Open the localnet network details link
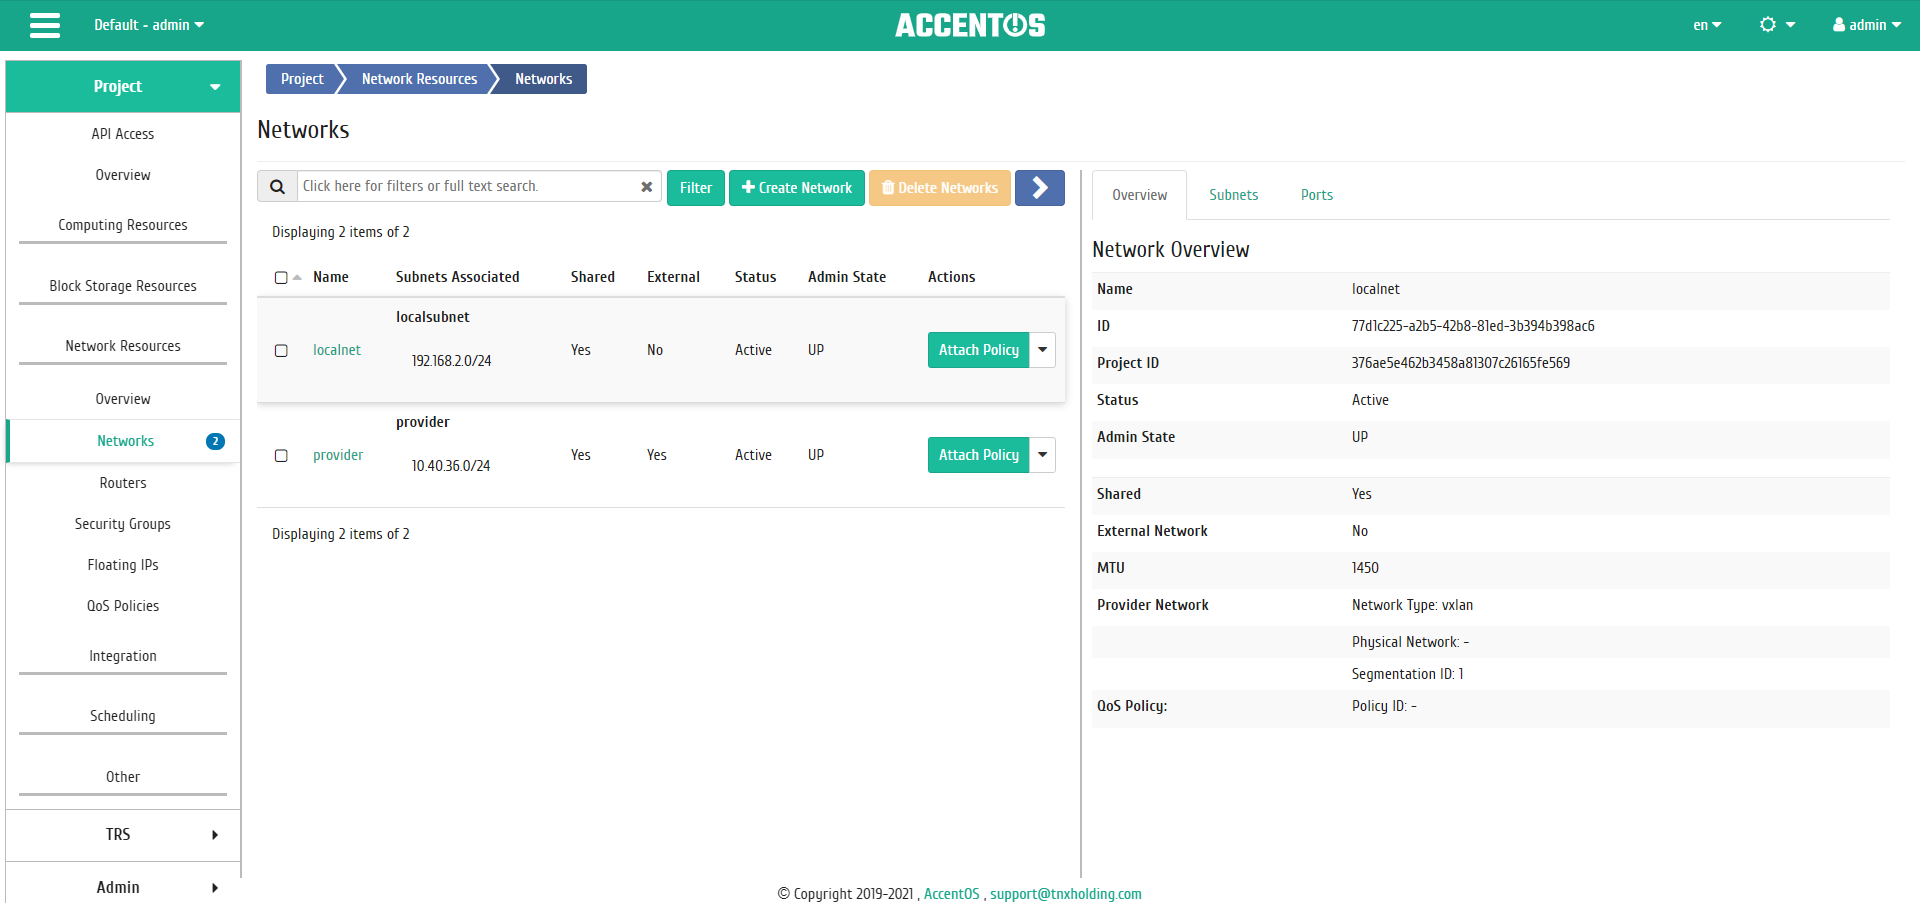1920x903 pixels. [336, 350]
